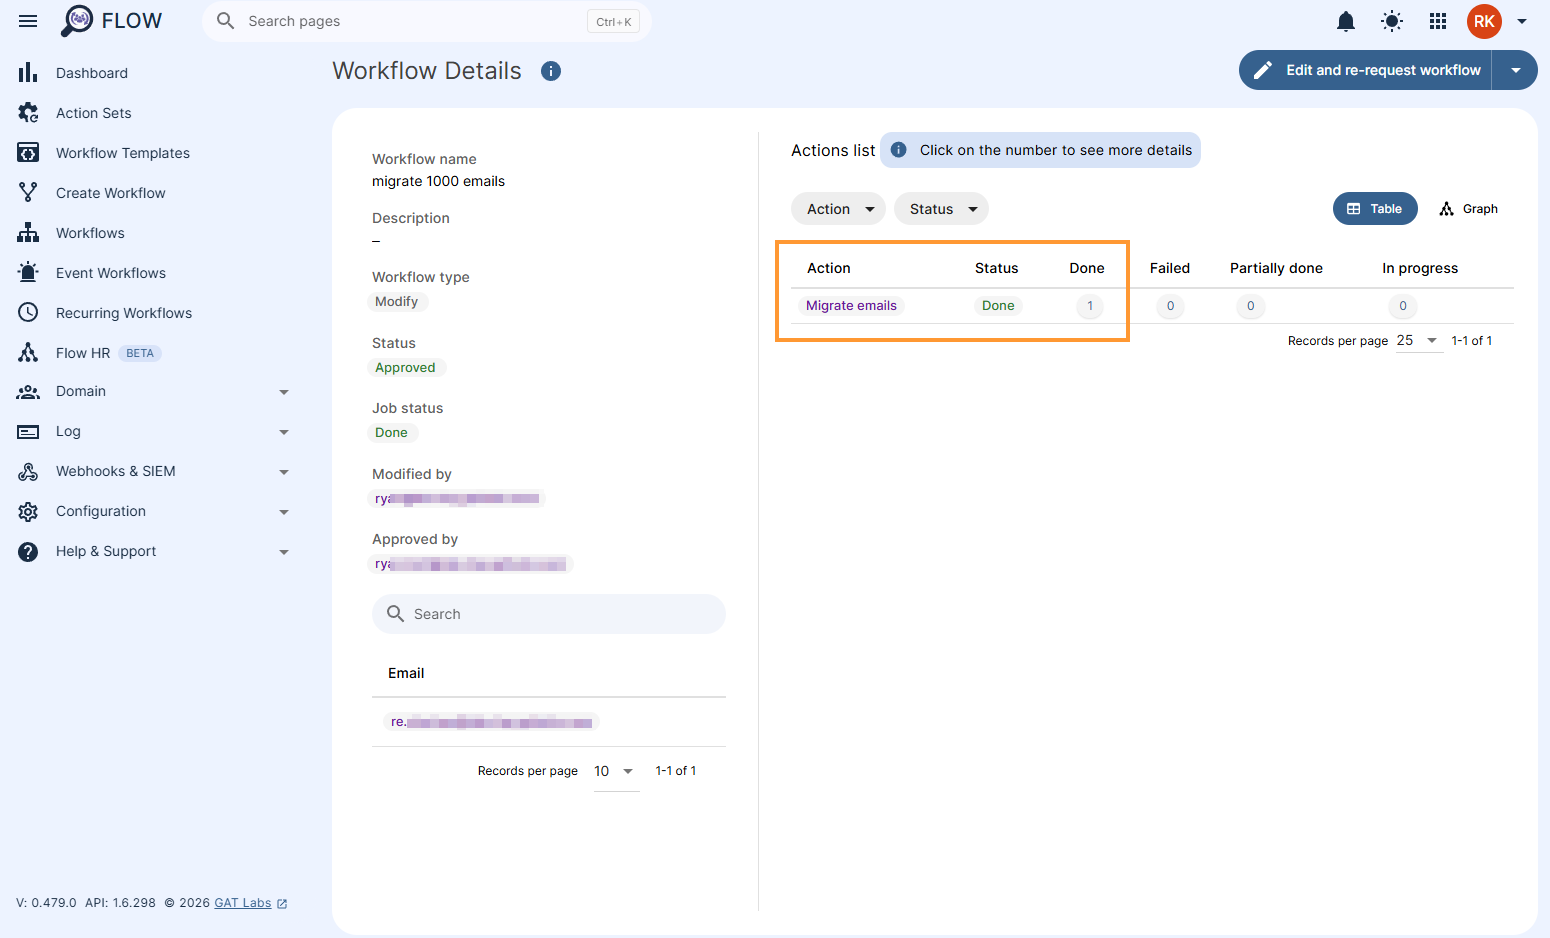Click the Flow HR sidebar icon
This screenshot has width=1550, height=938.
28,353
